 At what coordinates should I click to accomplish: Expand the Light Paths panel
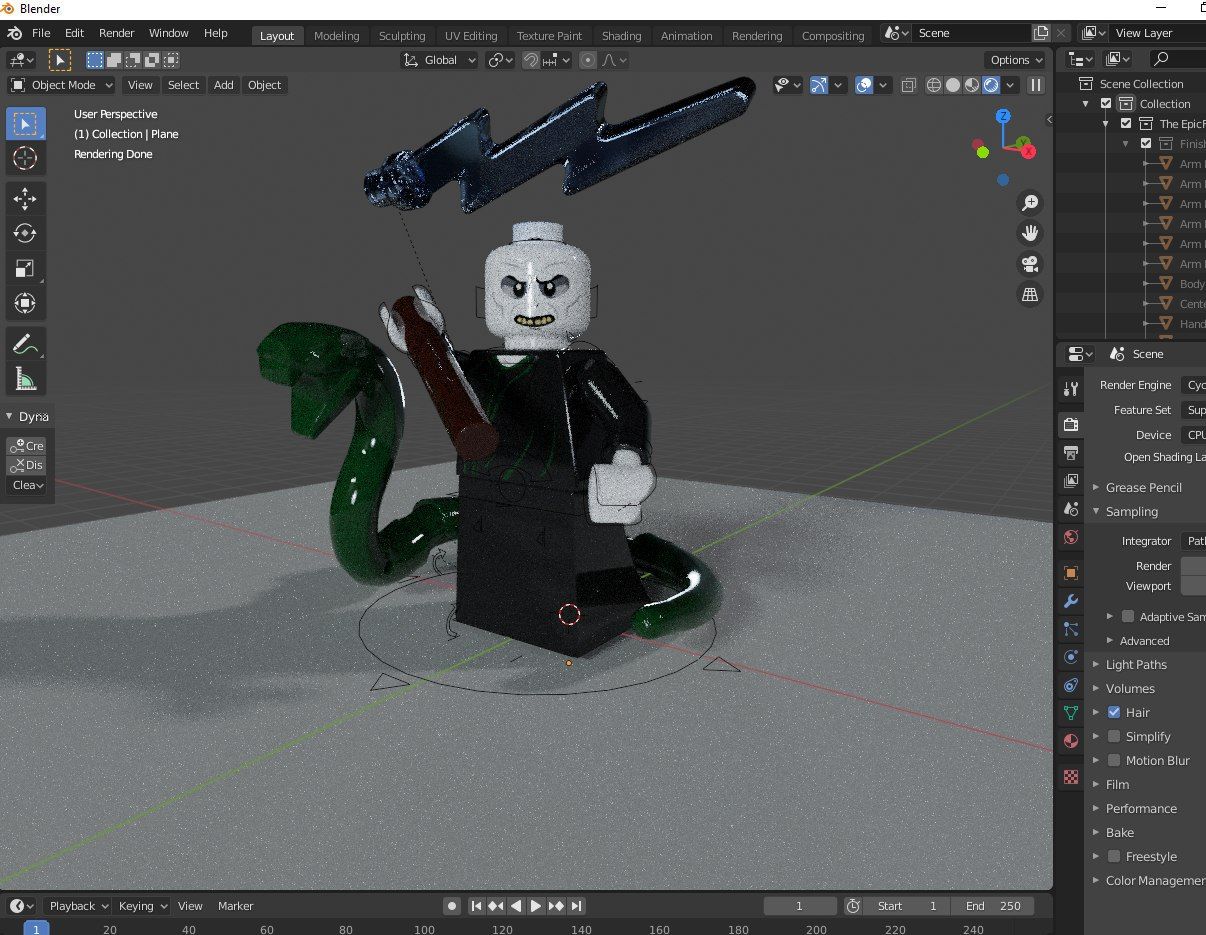point(1136,664)
